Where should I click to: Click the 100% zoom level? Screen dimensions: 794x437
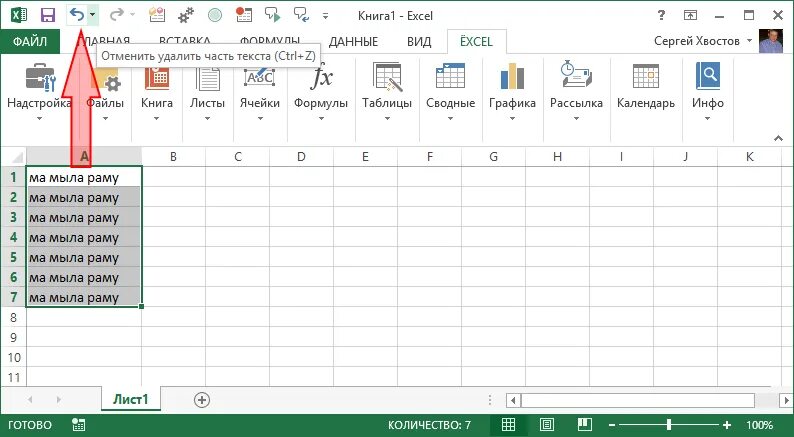click(760, 425)
